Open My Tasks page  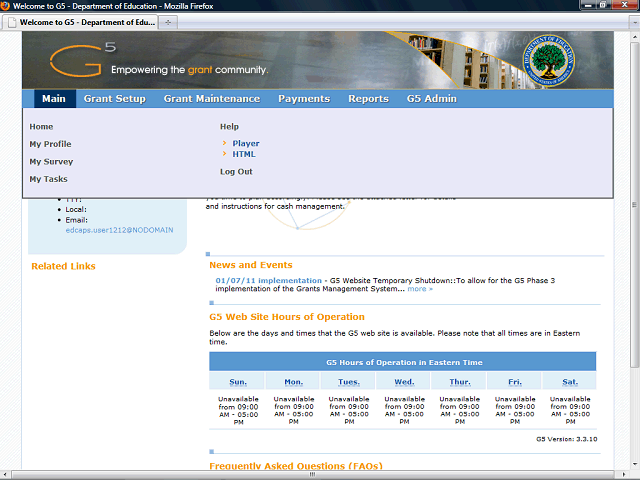(48, 179)
